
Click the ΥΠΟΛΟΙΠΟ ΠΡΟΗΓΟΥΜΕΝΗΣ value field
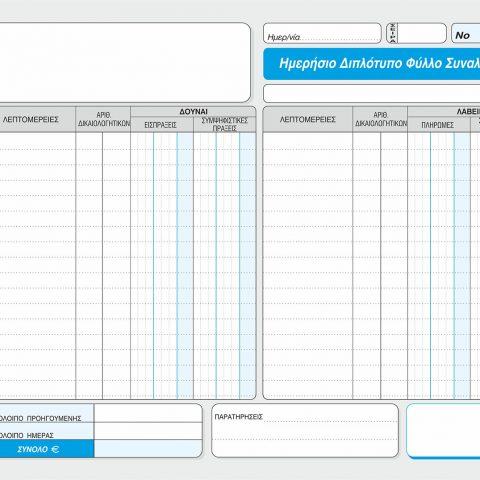click(148, 413)
